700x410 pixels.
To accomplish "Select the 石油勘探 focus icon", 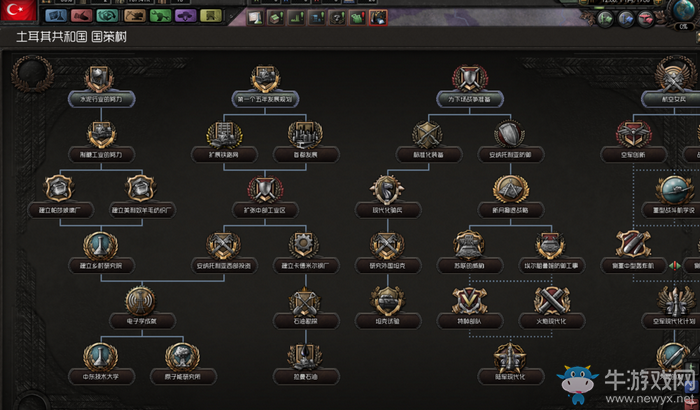I will click(306, 301).
